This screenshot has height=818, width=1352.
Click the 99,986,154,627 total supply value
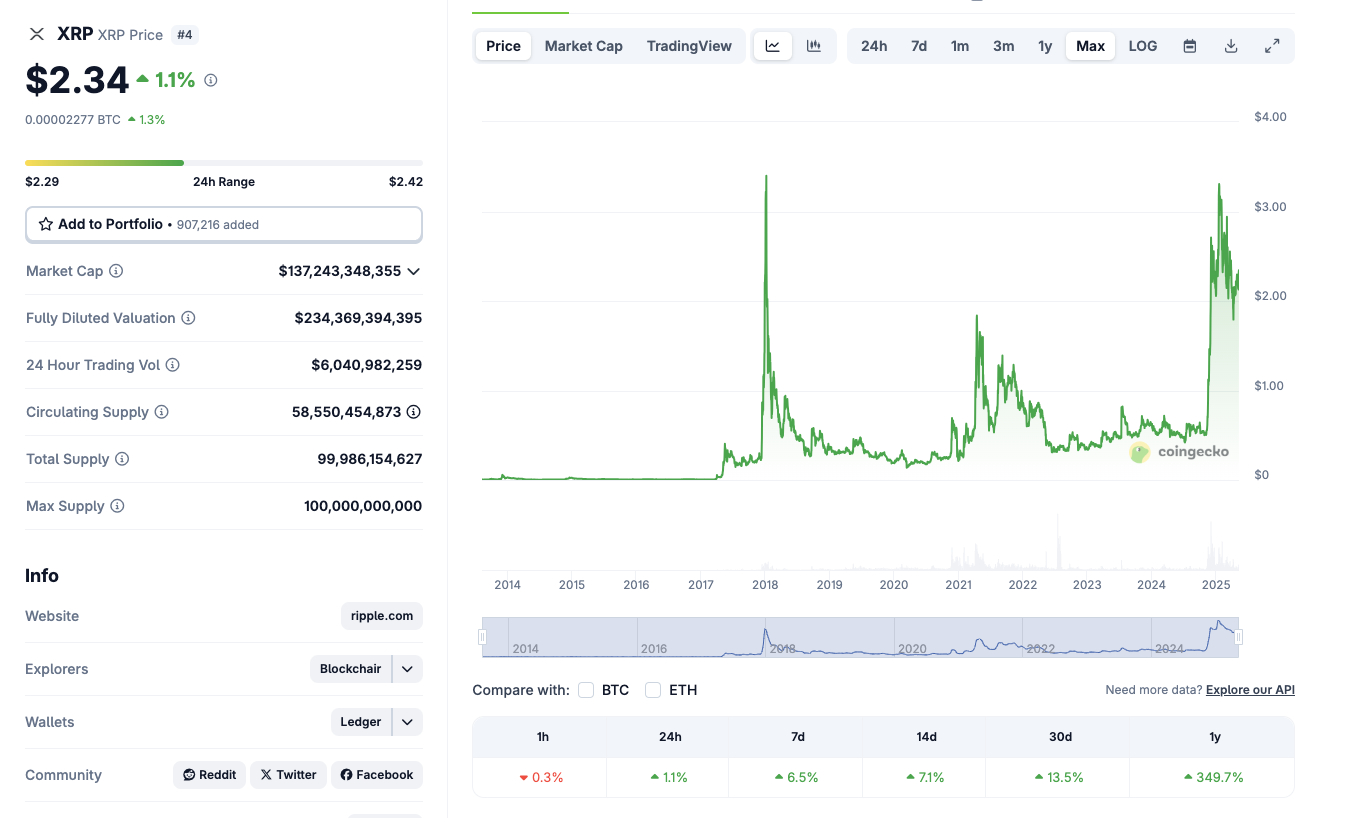pyautogui.click(x=370, y=459)
